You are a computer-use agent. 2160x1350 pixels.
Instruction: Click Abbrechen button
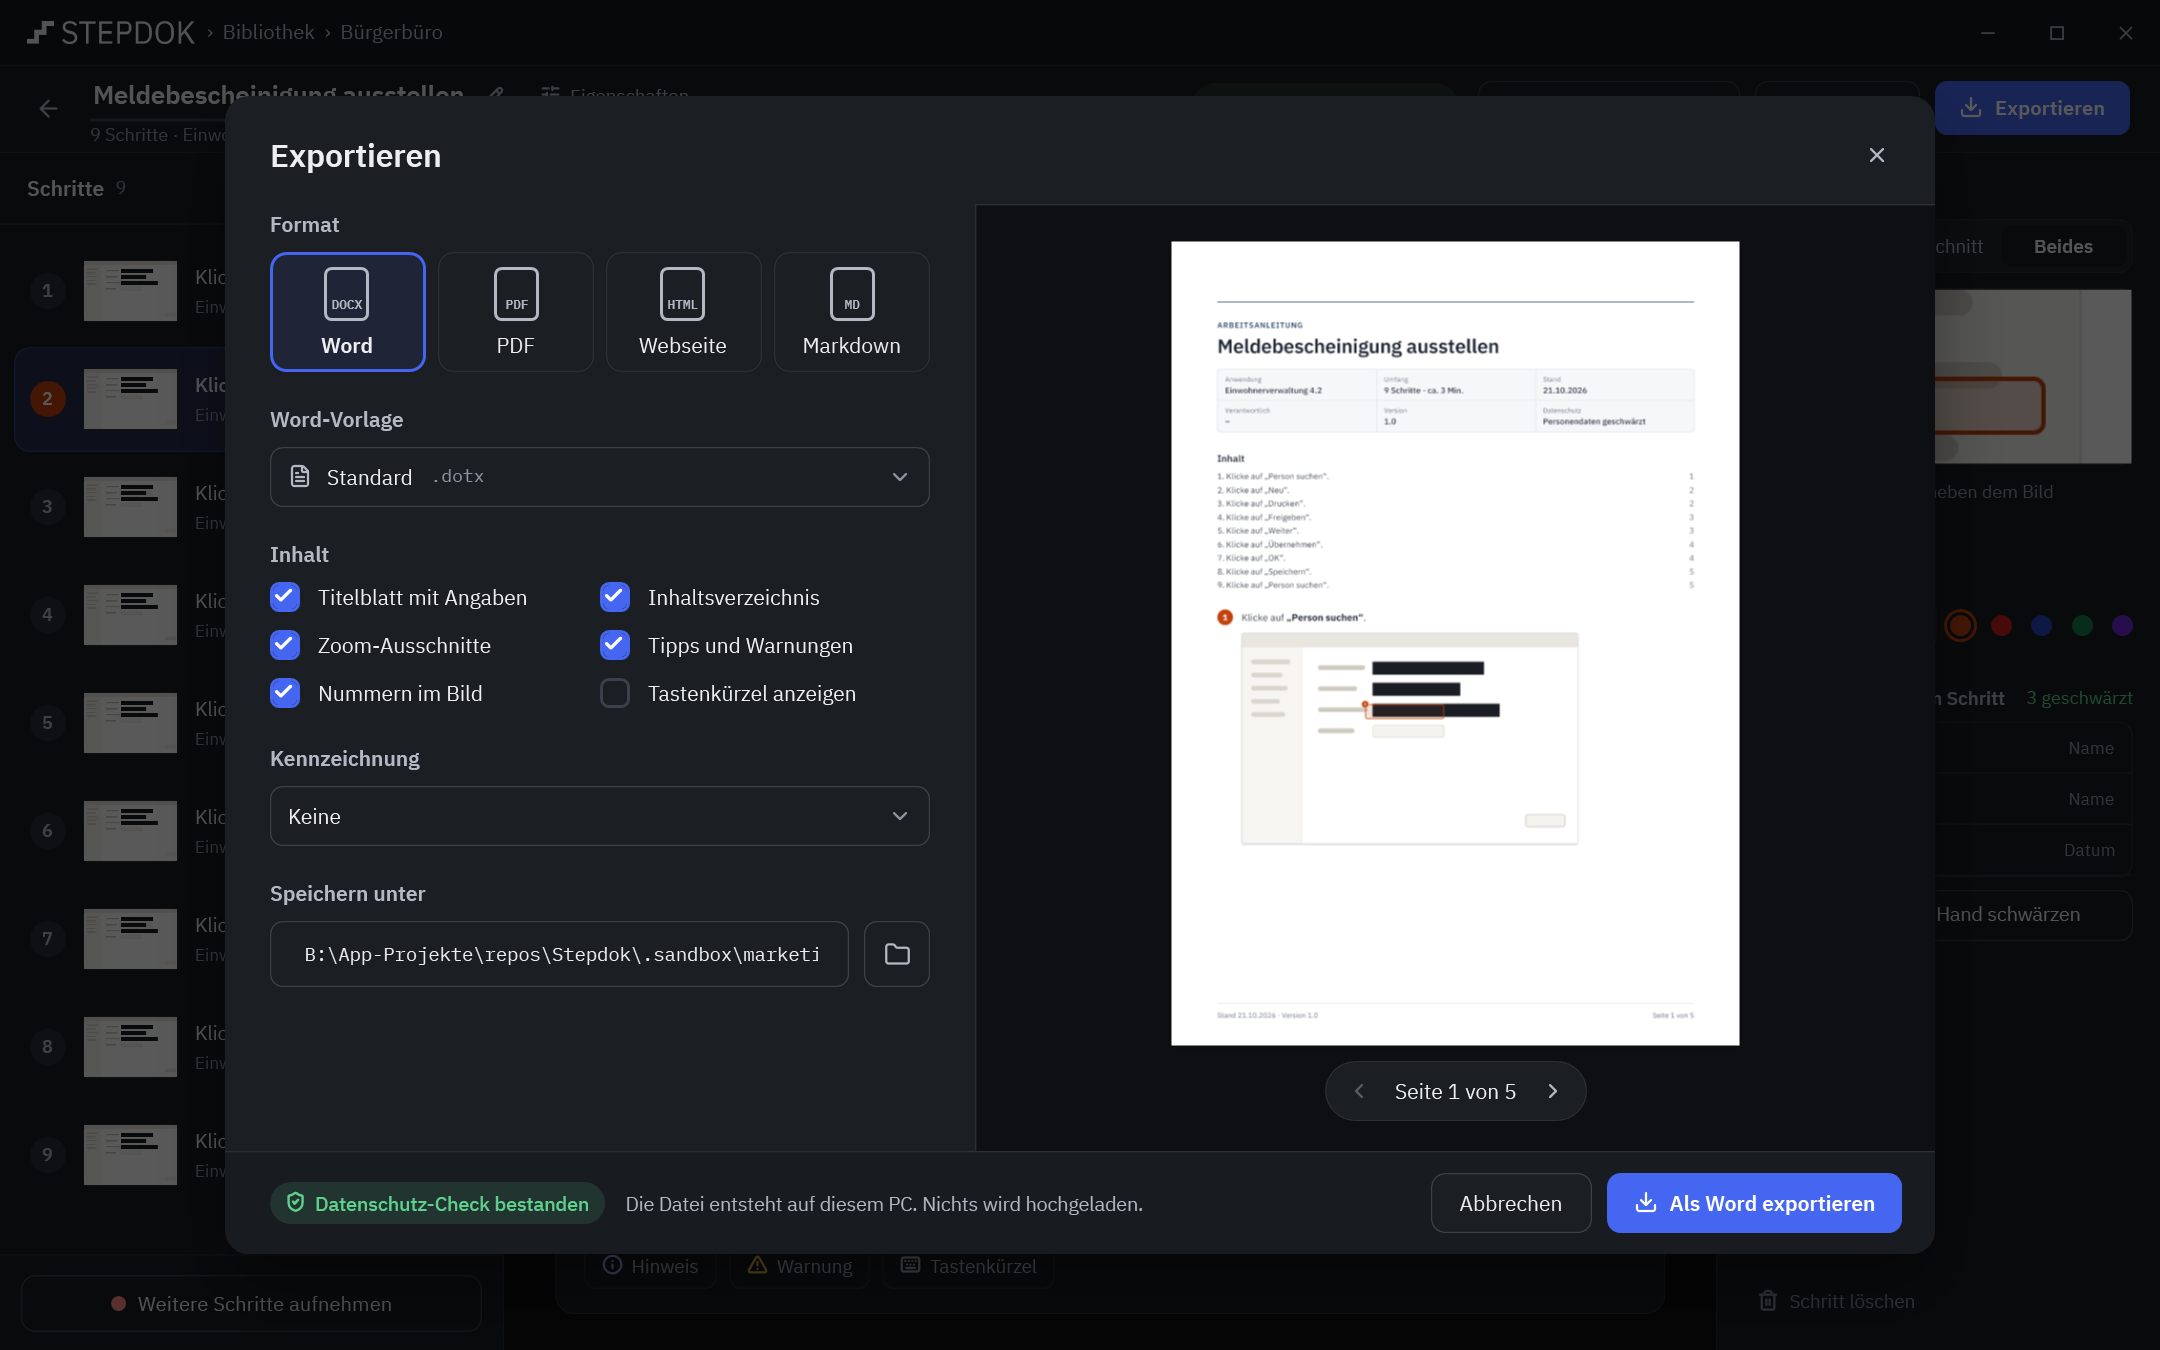click(1511, 1203)
